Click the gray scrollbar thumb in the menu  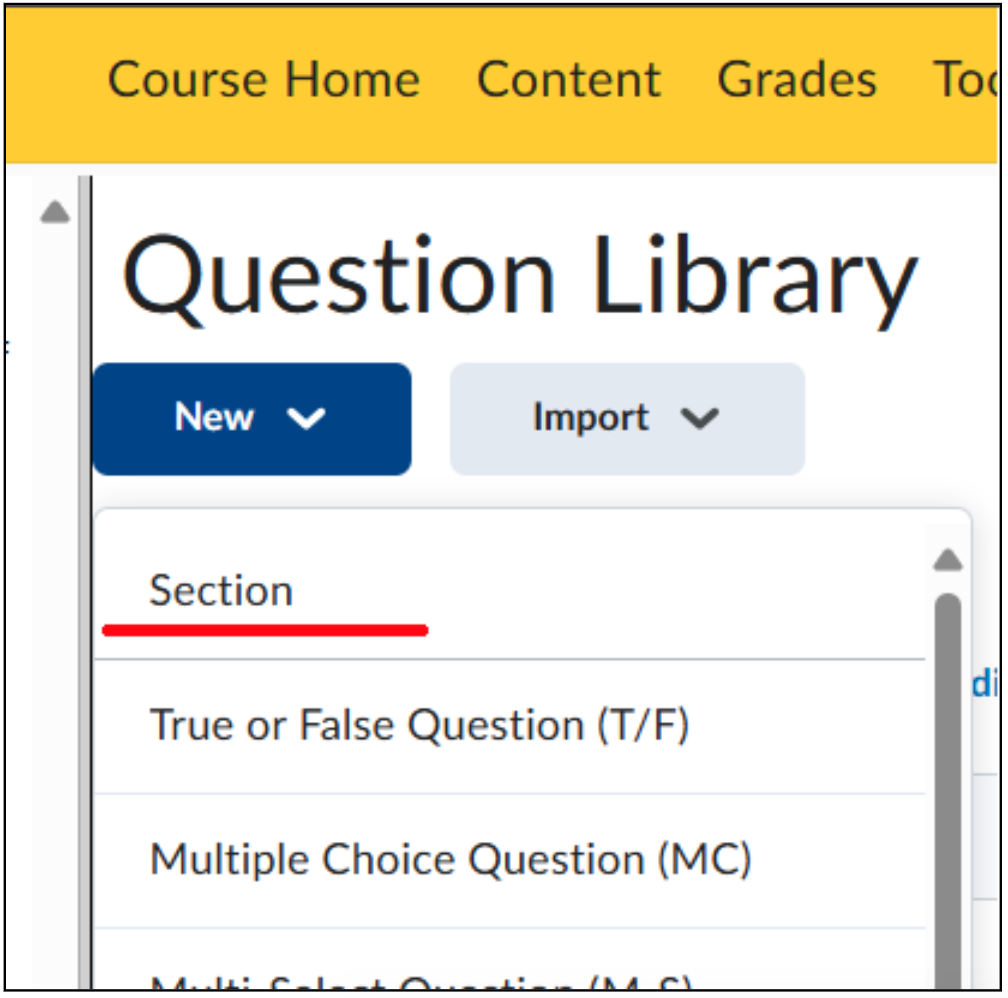pyautogui.click(x=948, y=791)
